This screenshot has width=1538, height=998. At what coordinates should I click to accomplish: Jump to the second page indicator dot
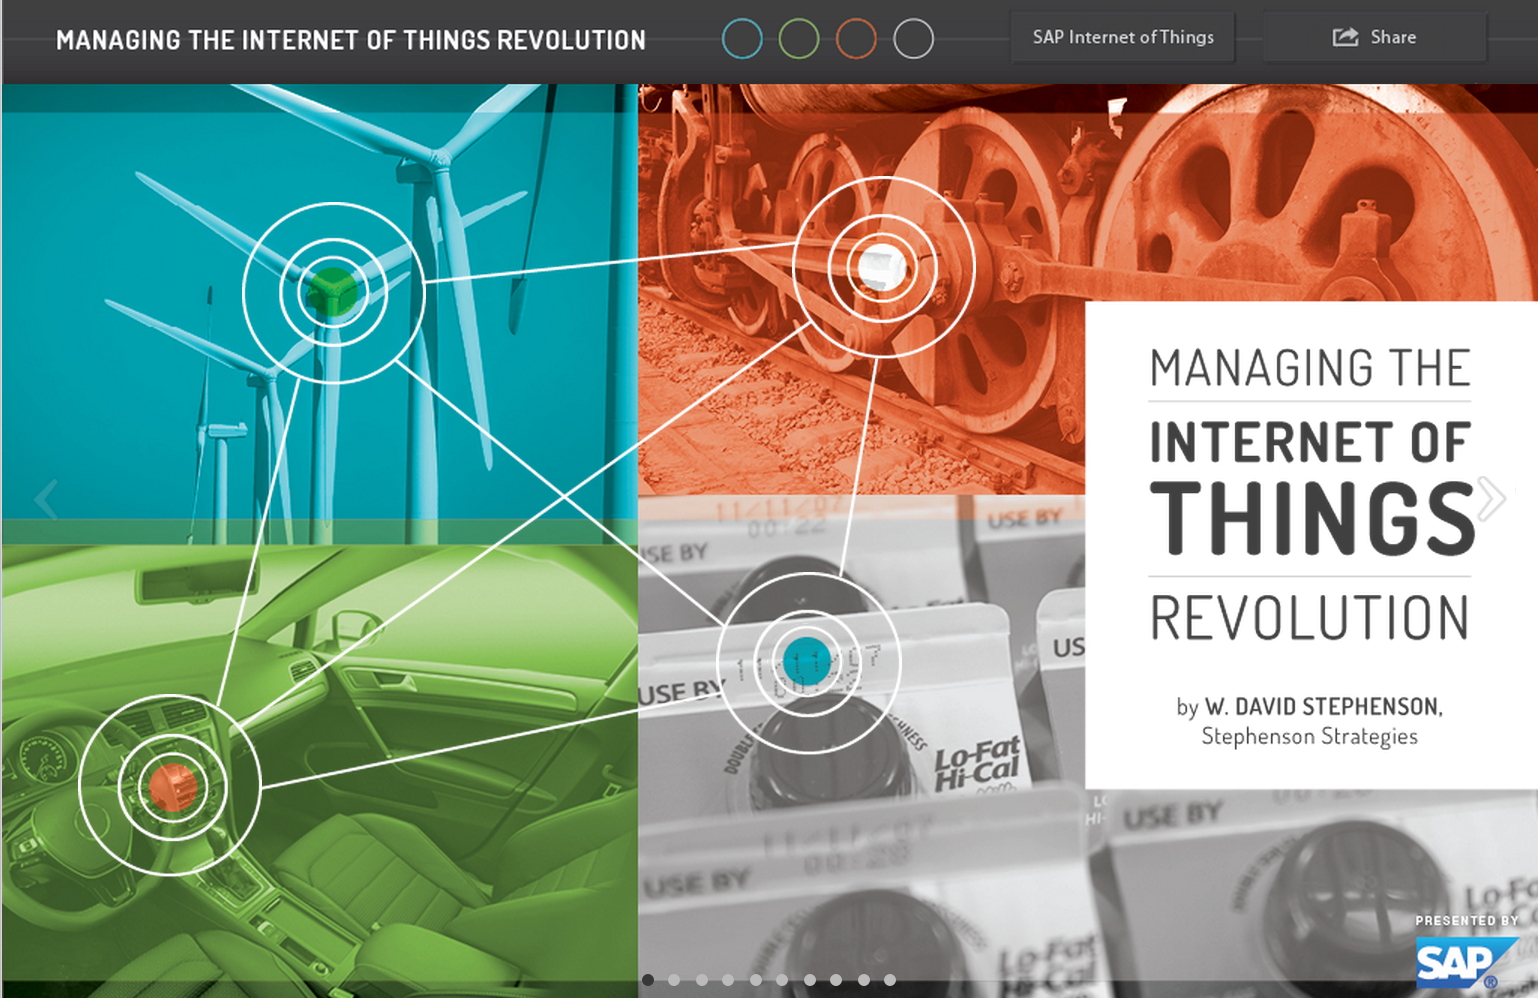pos(675,980)
